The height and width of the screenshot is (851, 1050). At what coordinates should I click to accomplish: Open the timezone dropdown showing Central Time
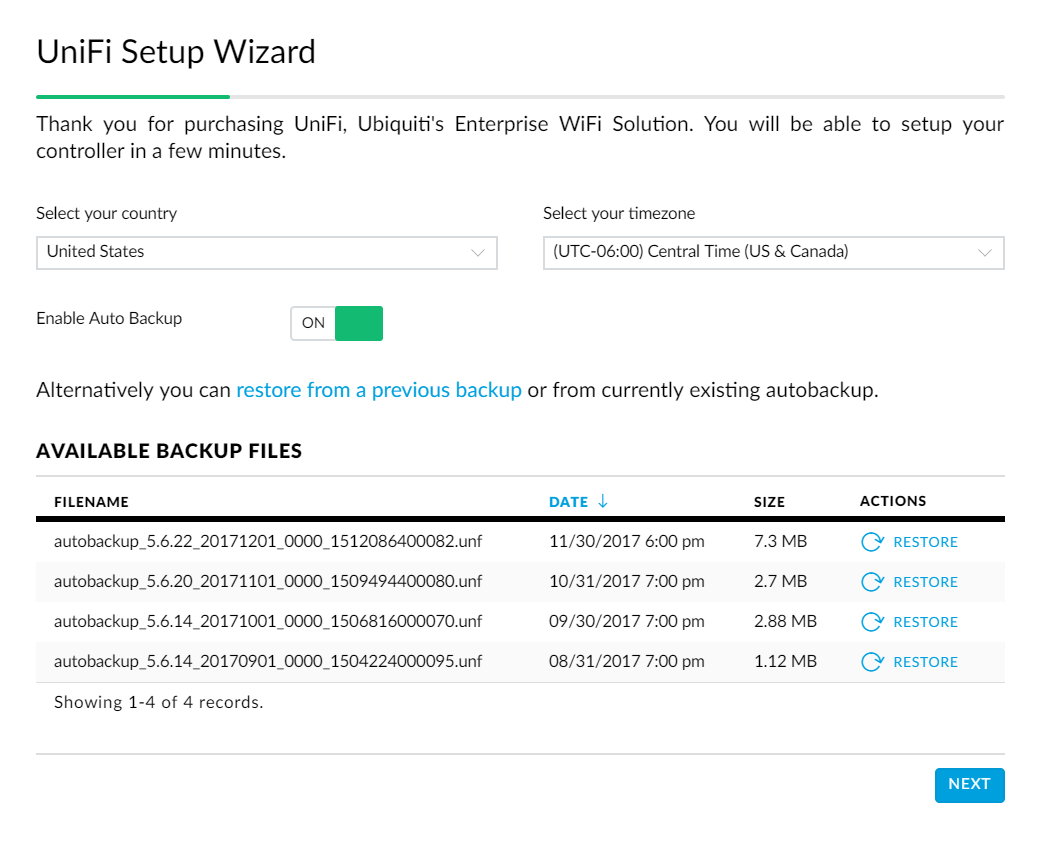[x=772, y=252]
